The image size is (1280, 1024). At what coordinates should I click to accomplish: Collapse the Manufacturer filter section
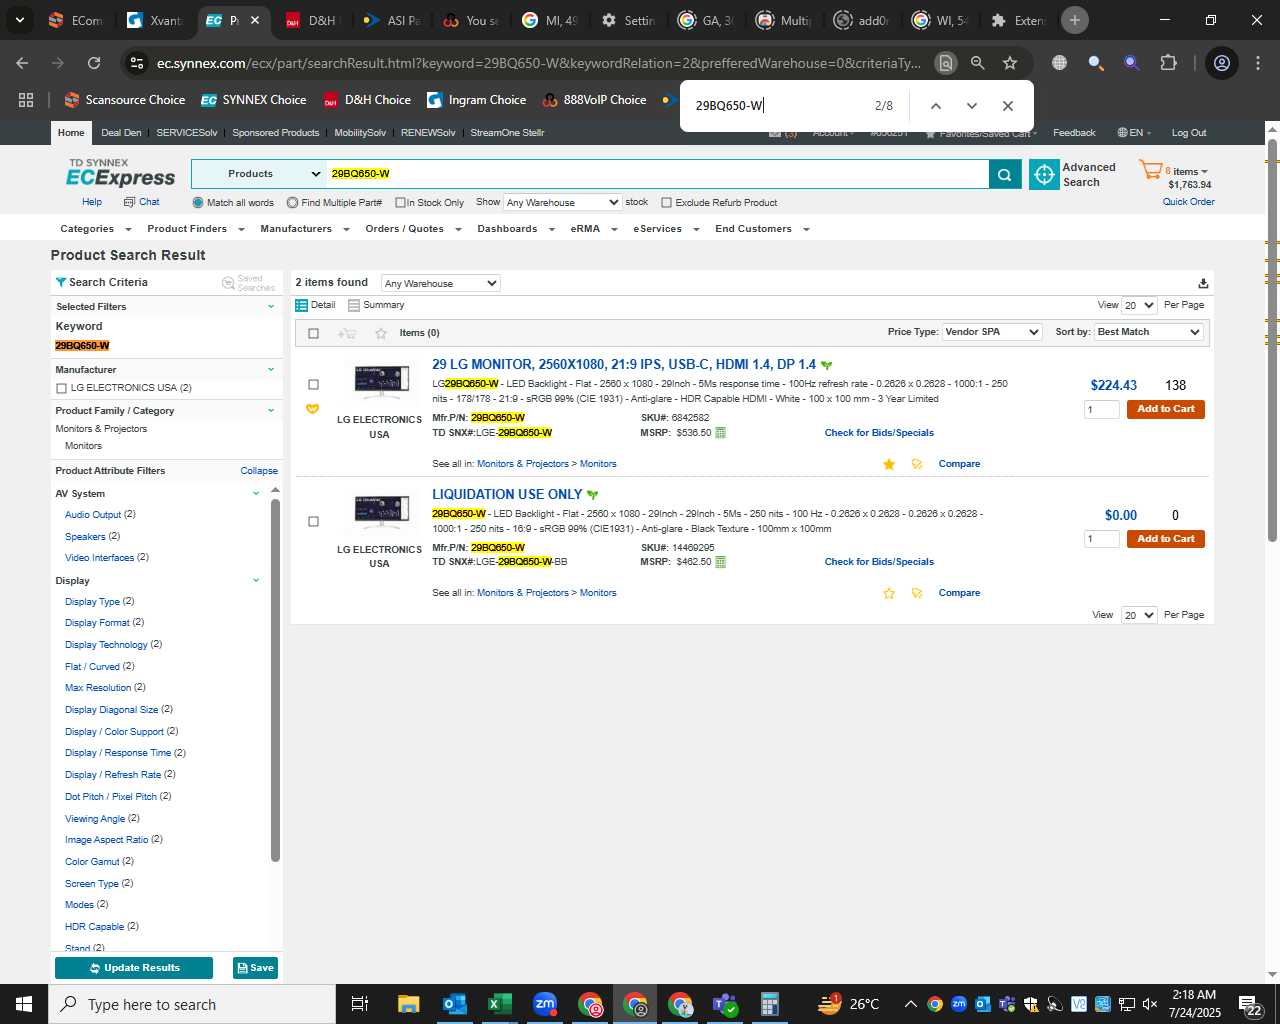pyautogui.click(x=270, y=370)
